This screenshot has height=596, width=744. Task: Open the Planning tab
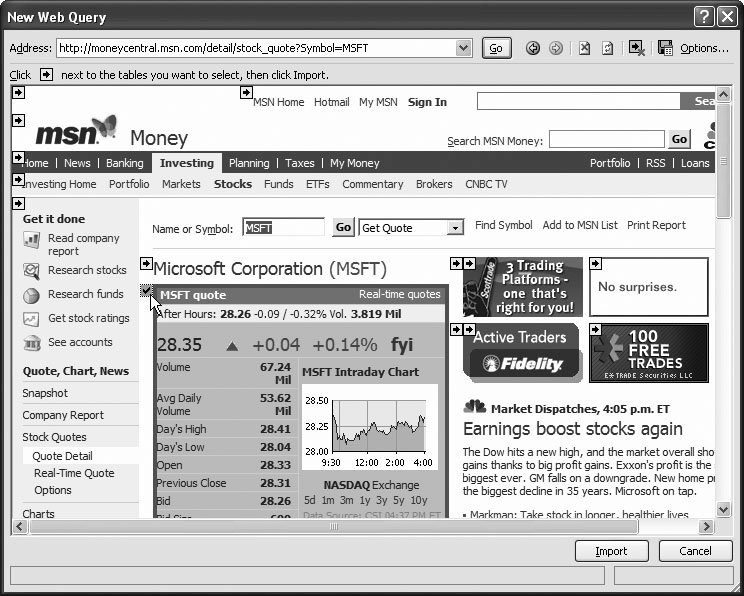[249, 163]
